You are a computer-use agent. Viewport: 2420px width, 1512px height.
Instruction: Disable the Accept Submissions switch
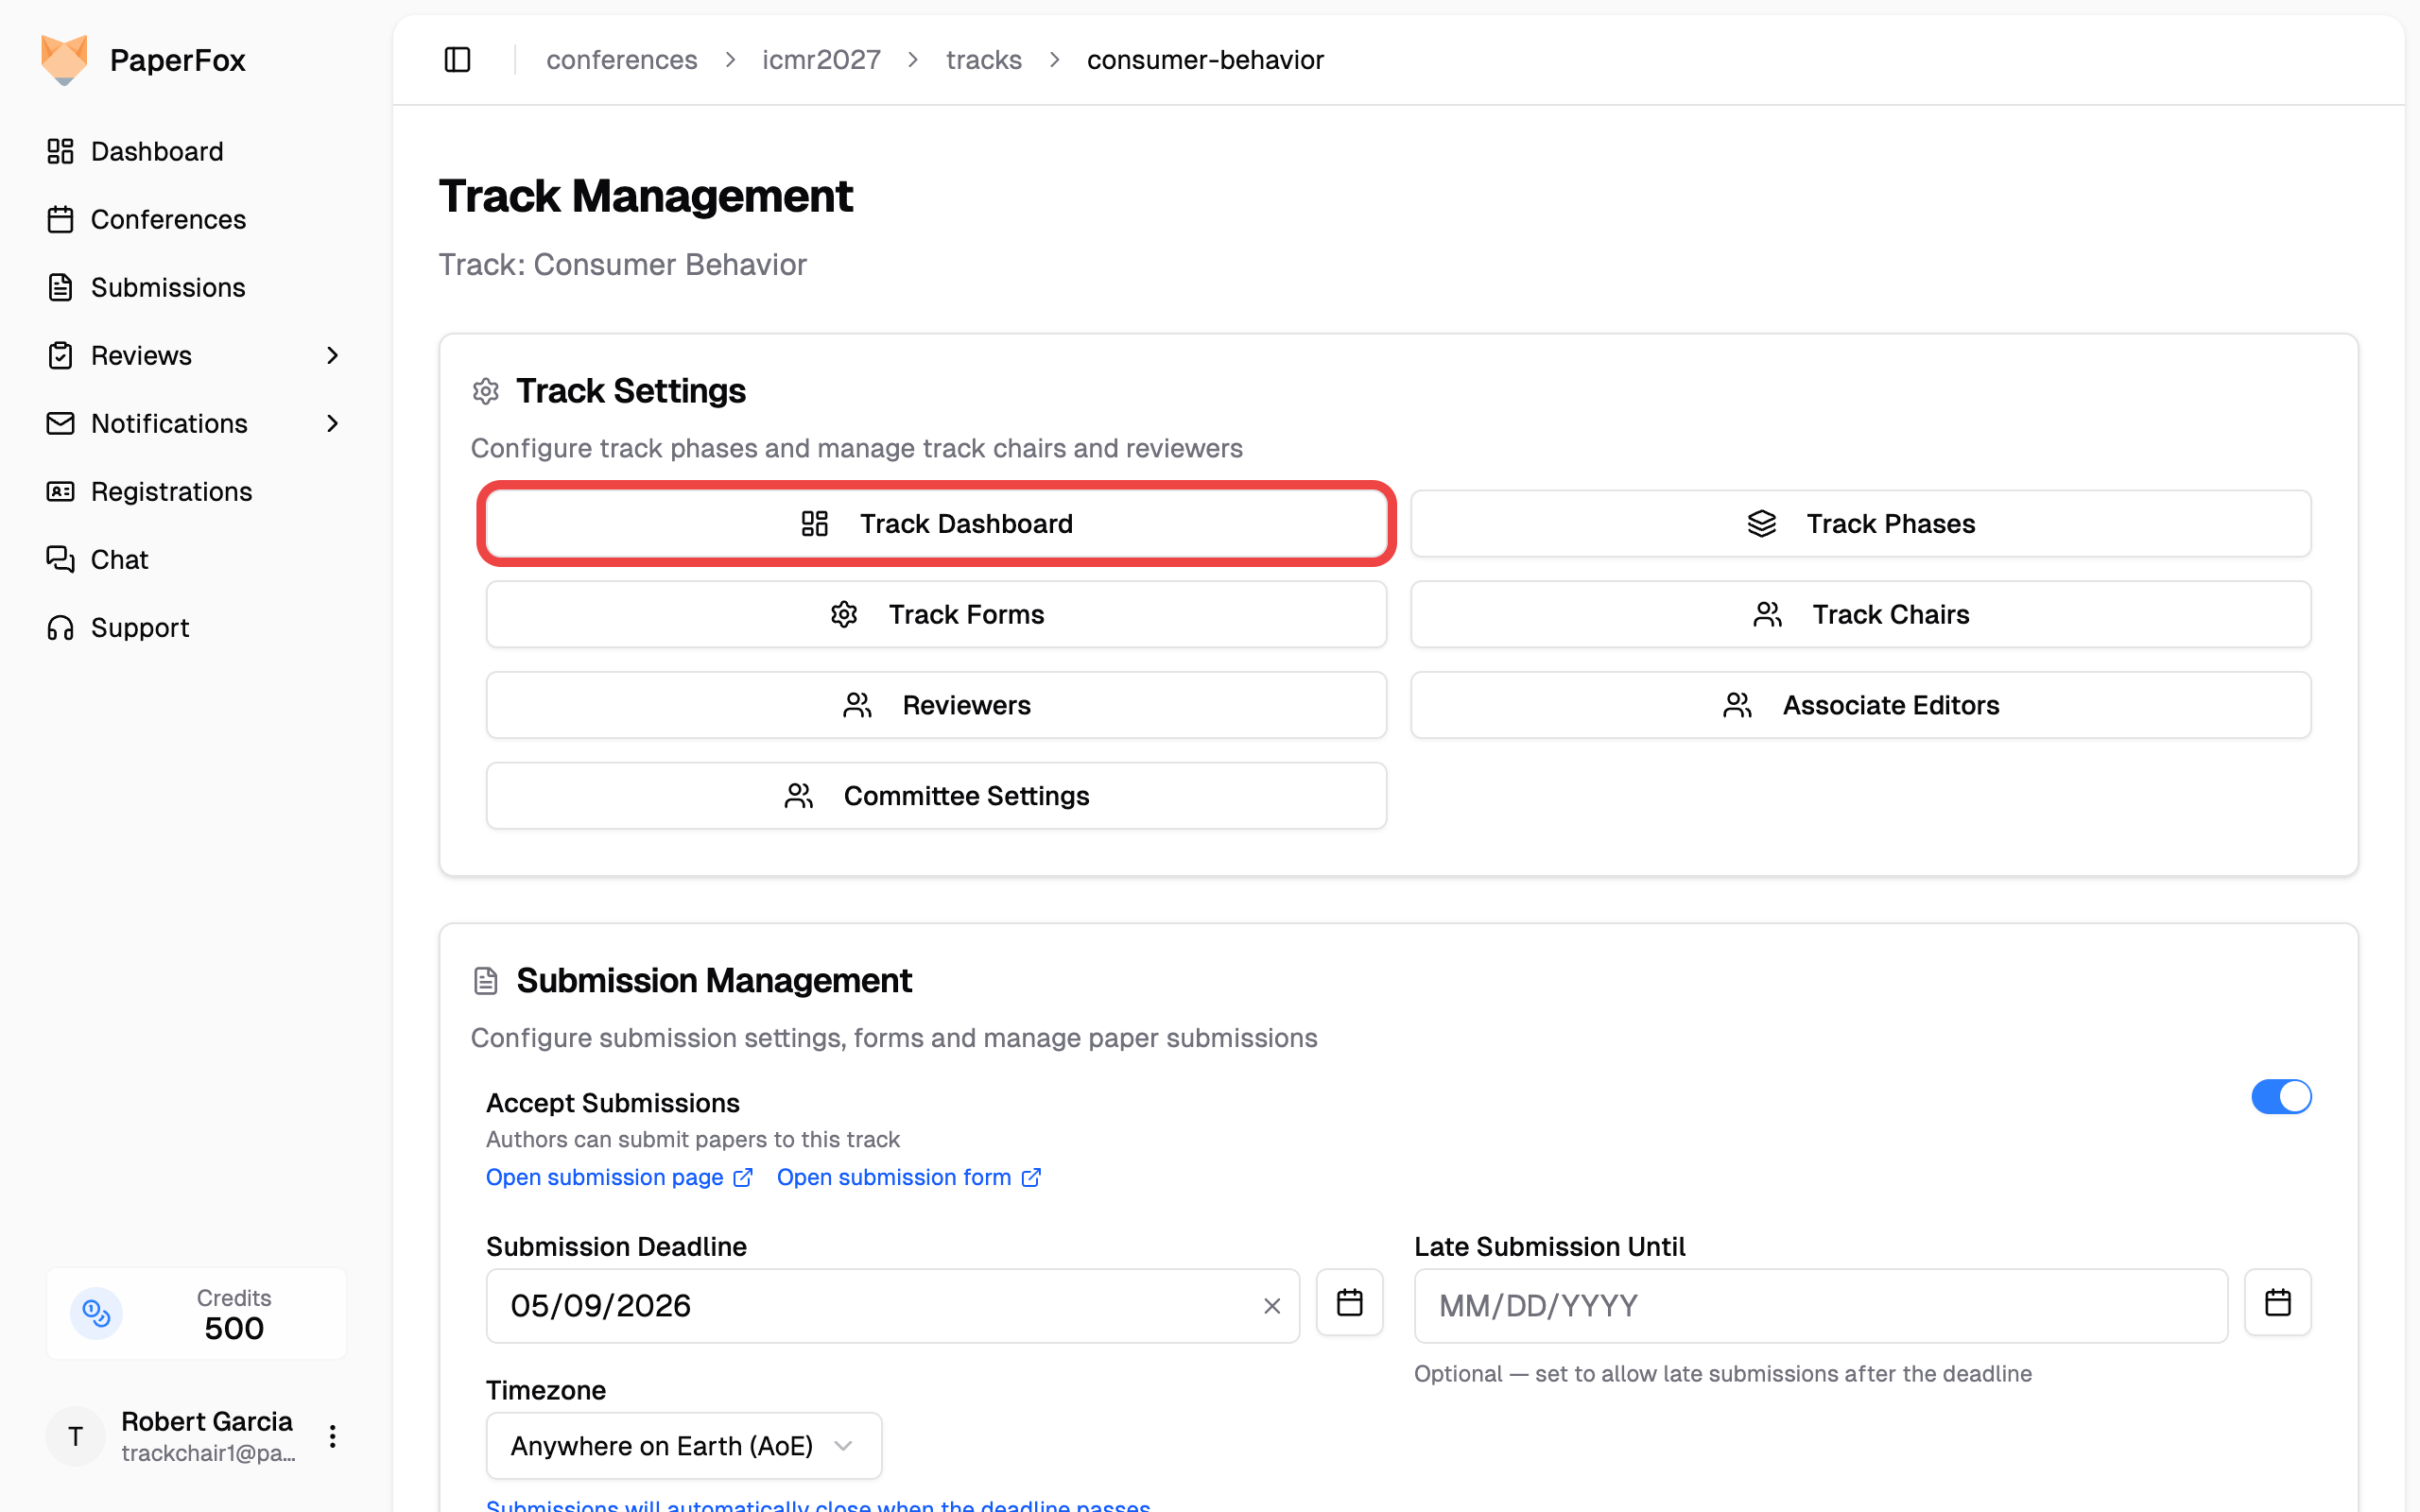pos(2280,1097)
